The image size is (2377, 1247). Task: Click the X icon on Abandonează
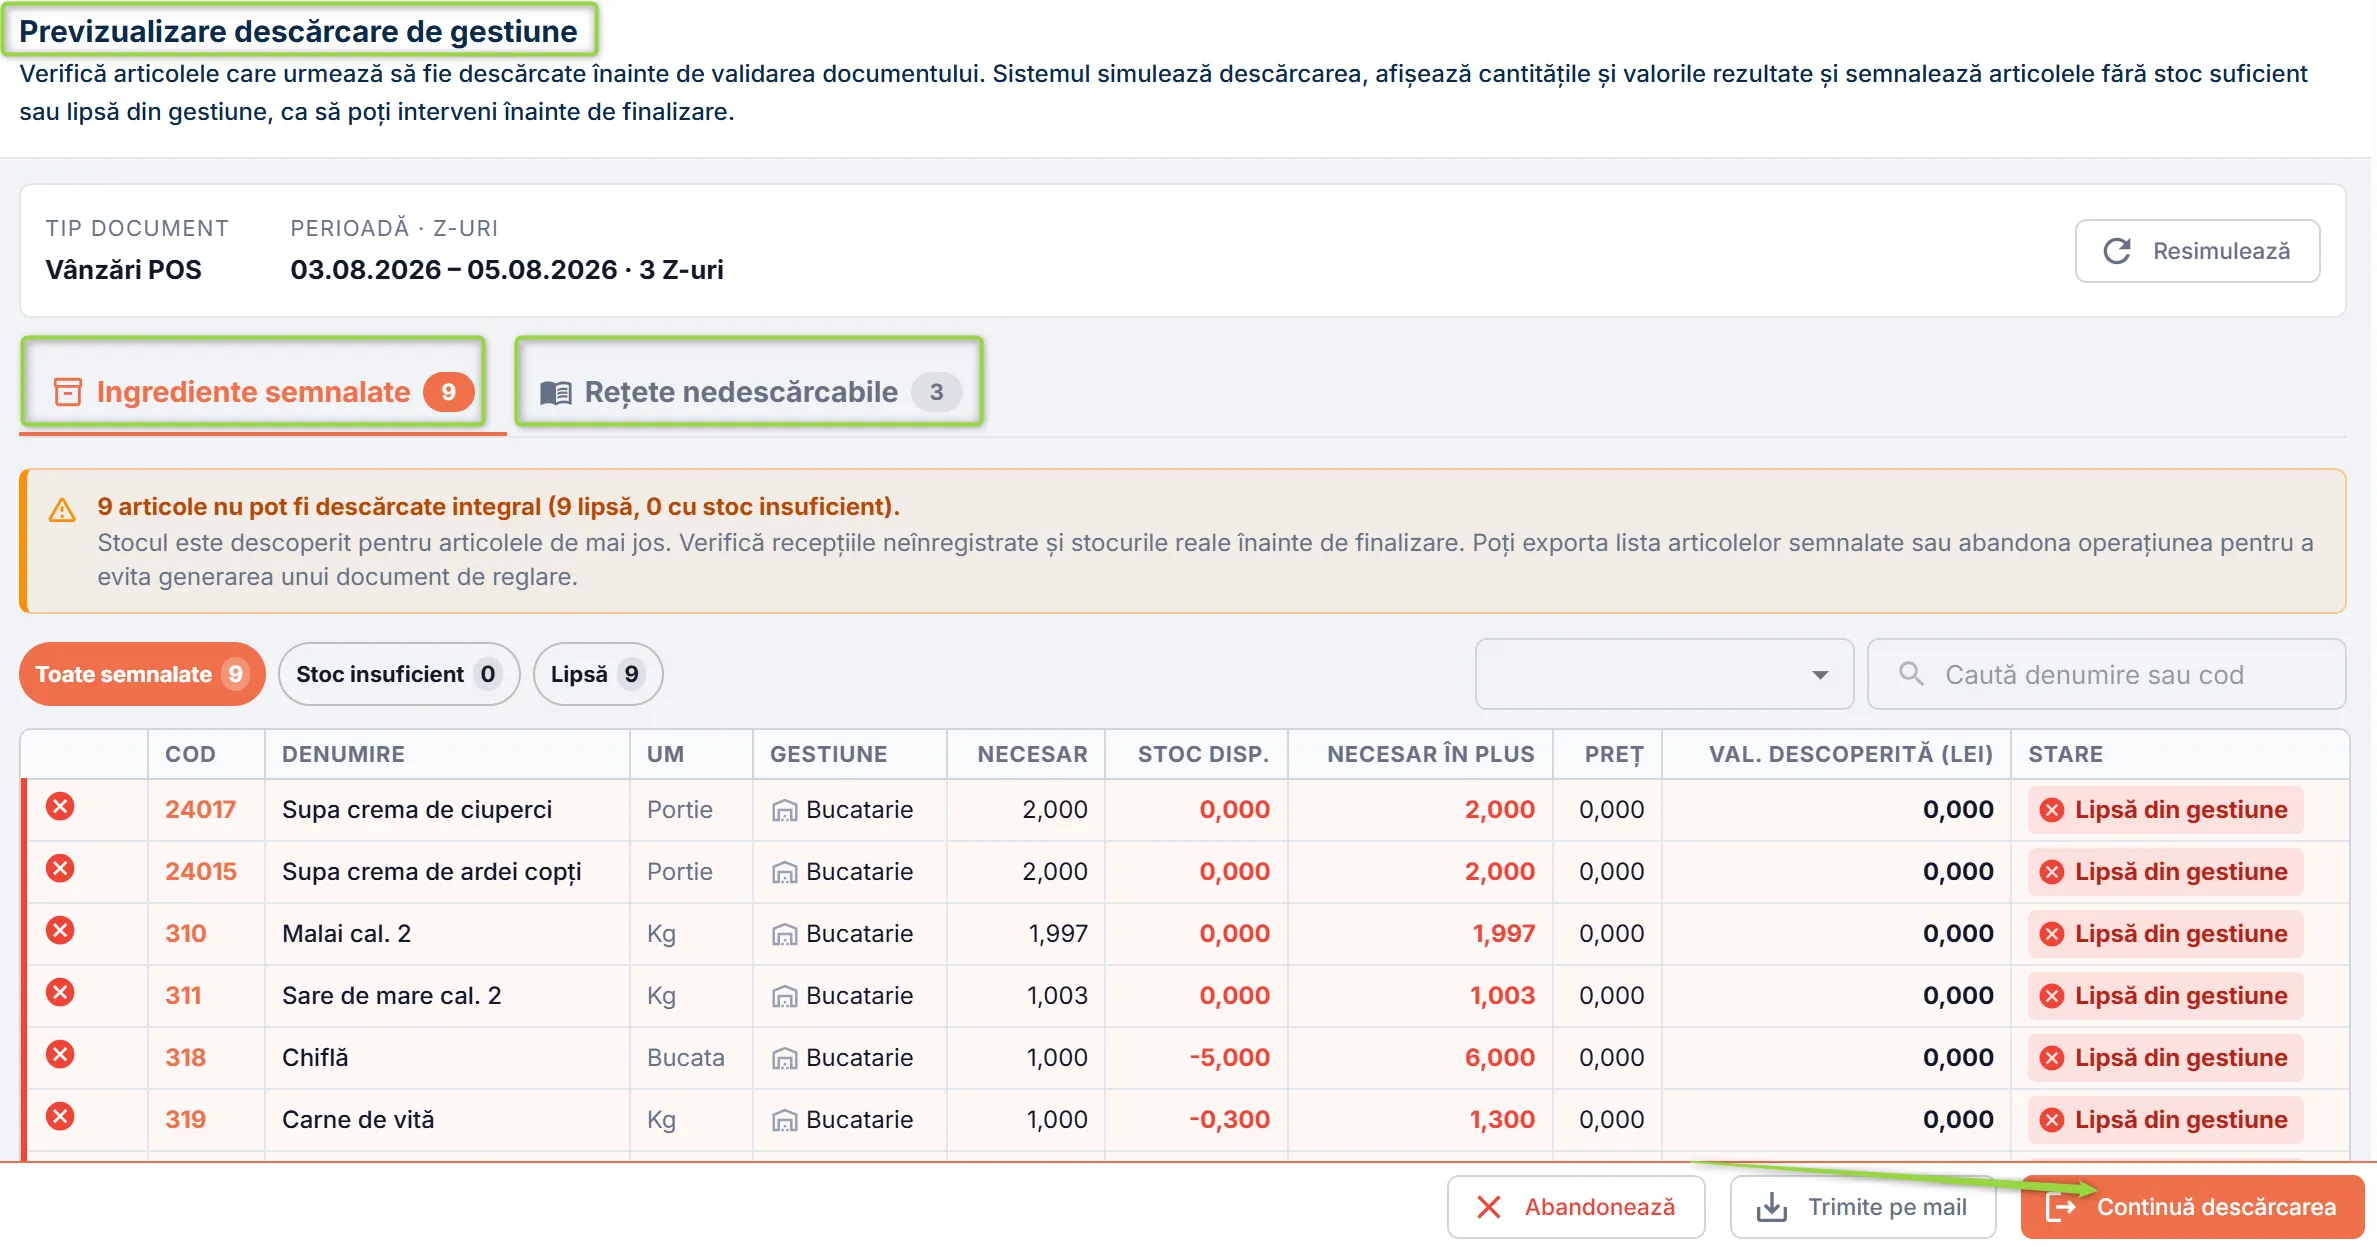[1489, 1207]
